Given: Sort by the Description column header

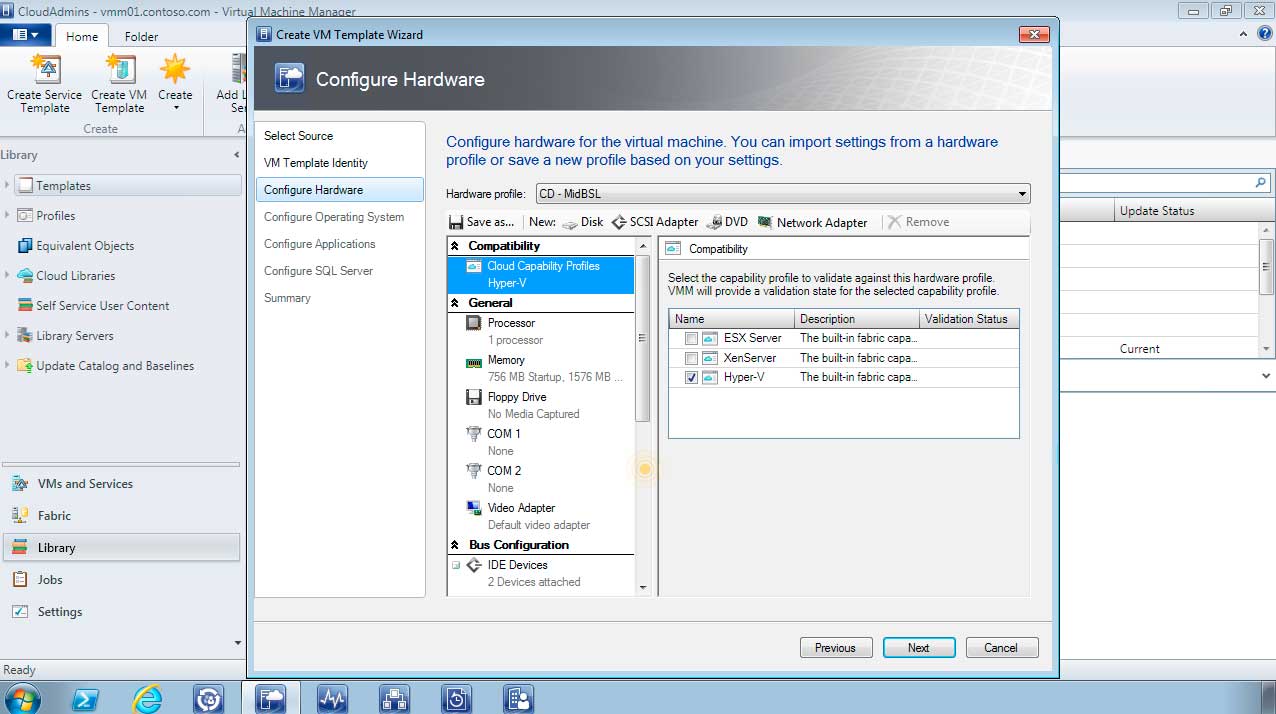Looking at the screenshot, I should coord(857,319).
